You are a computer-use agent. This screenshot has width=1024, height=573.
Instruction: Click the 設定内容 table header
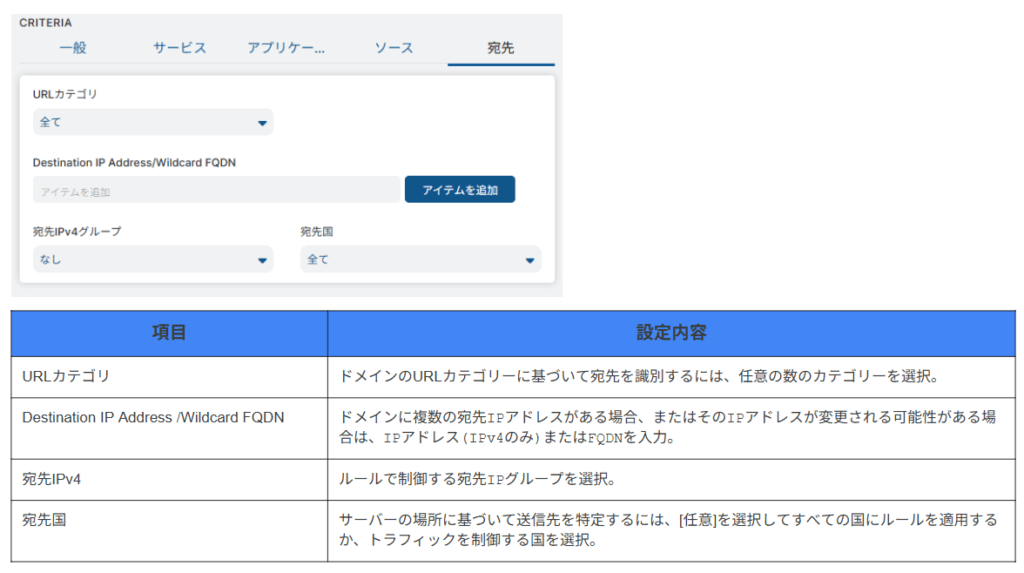(671, 333)
